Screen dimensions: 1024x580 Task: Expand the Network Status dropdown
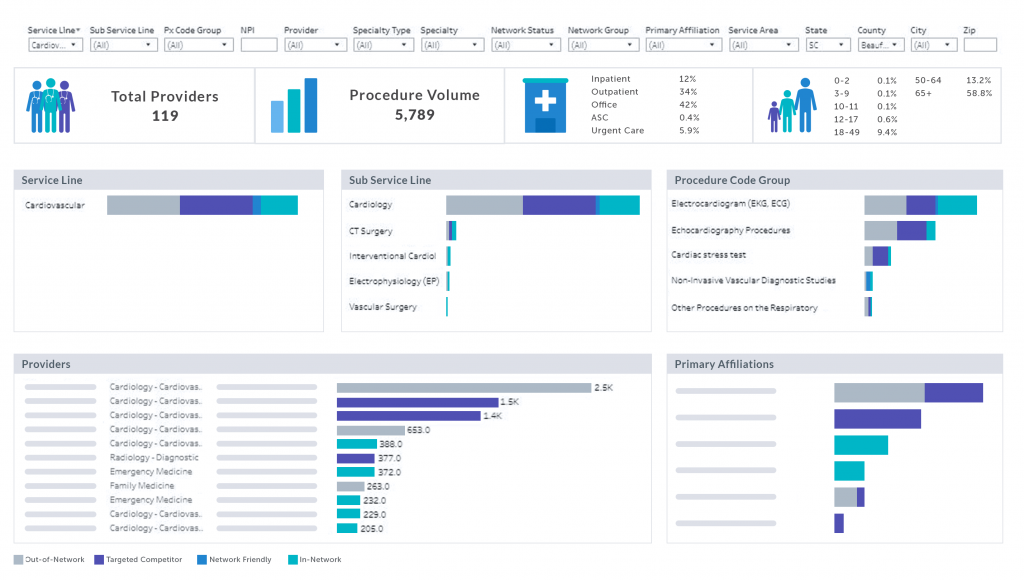coord(523,44)
